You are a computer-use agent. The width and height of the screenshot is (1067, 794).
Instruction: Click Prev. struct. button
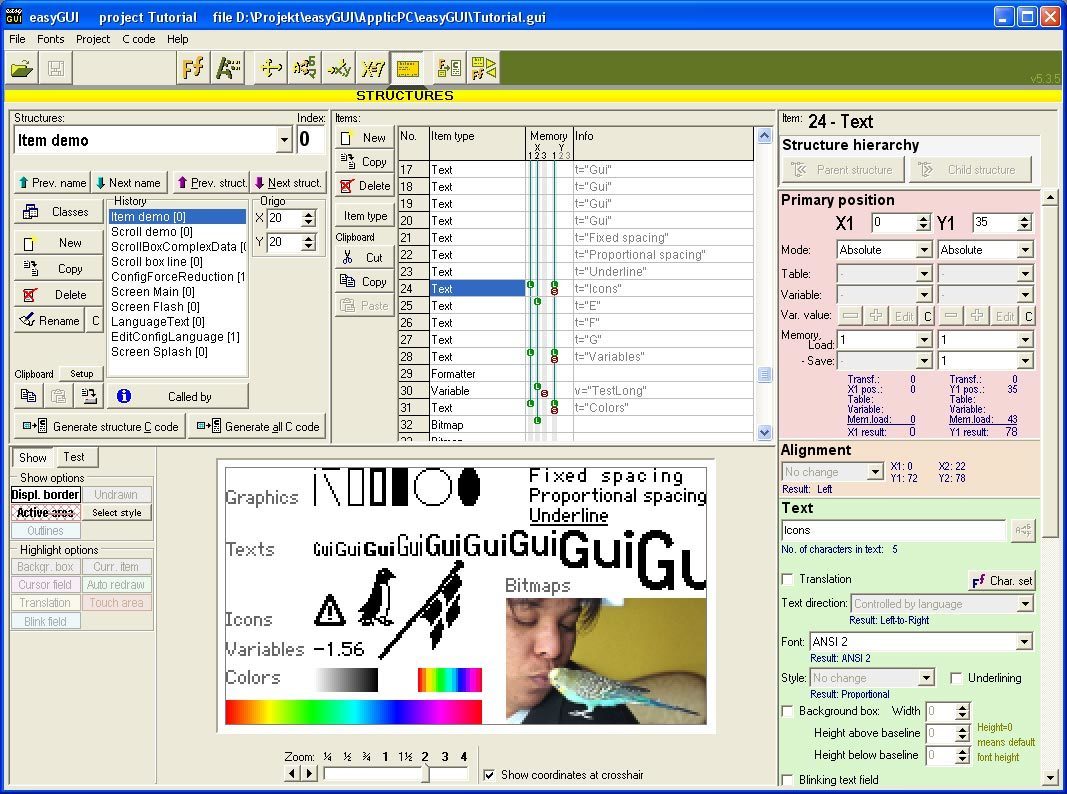click(212, 182)
